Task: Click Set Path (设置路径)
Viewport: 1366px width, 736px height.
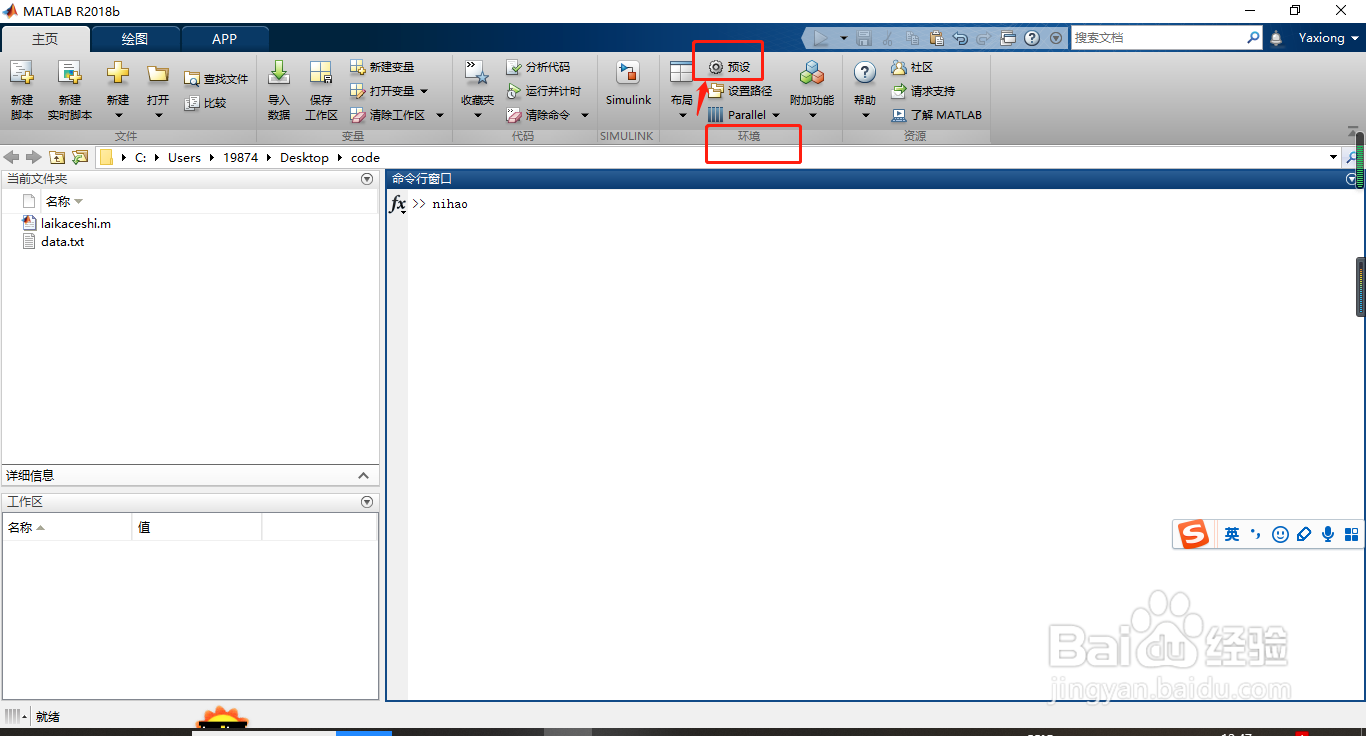Action: tap(739, 91)
